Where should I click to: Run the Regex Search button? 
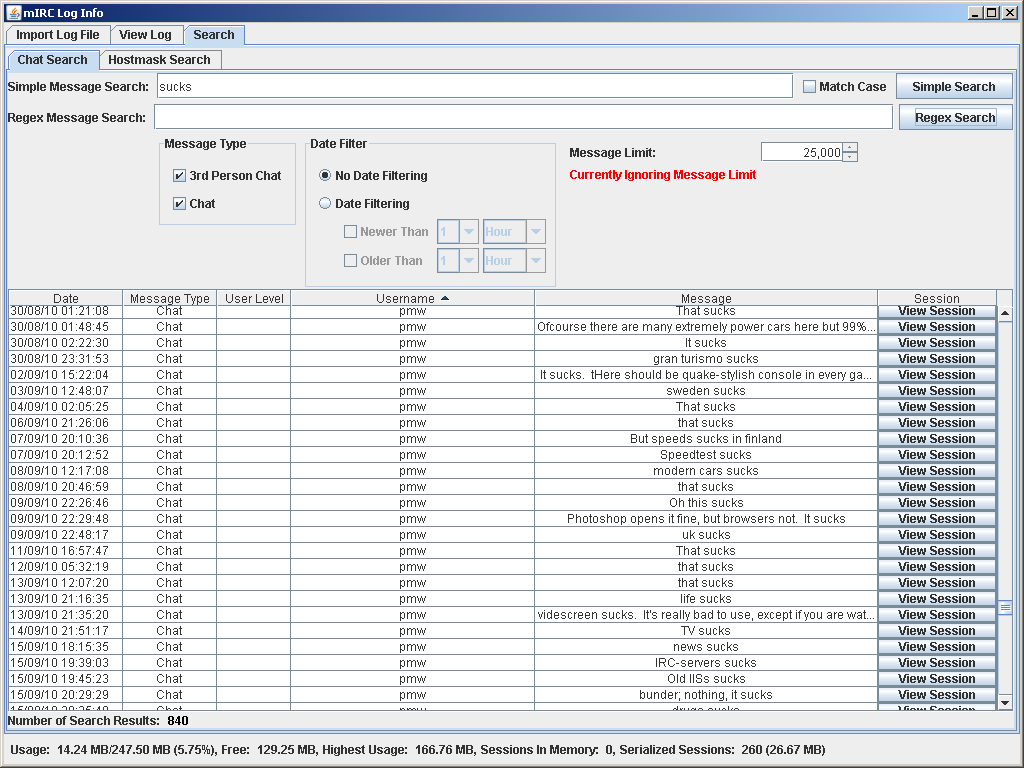coord(955,118)
